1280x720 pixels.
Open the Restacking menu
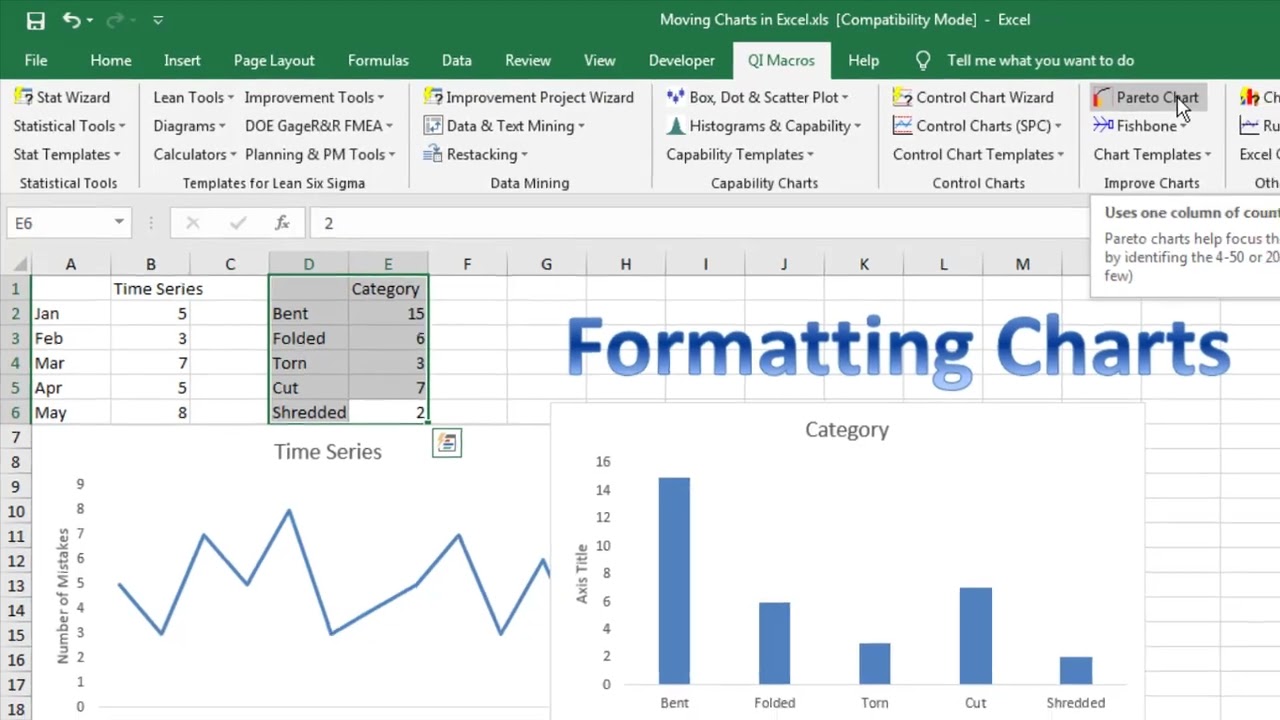[475, 154]
